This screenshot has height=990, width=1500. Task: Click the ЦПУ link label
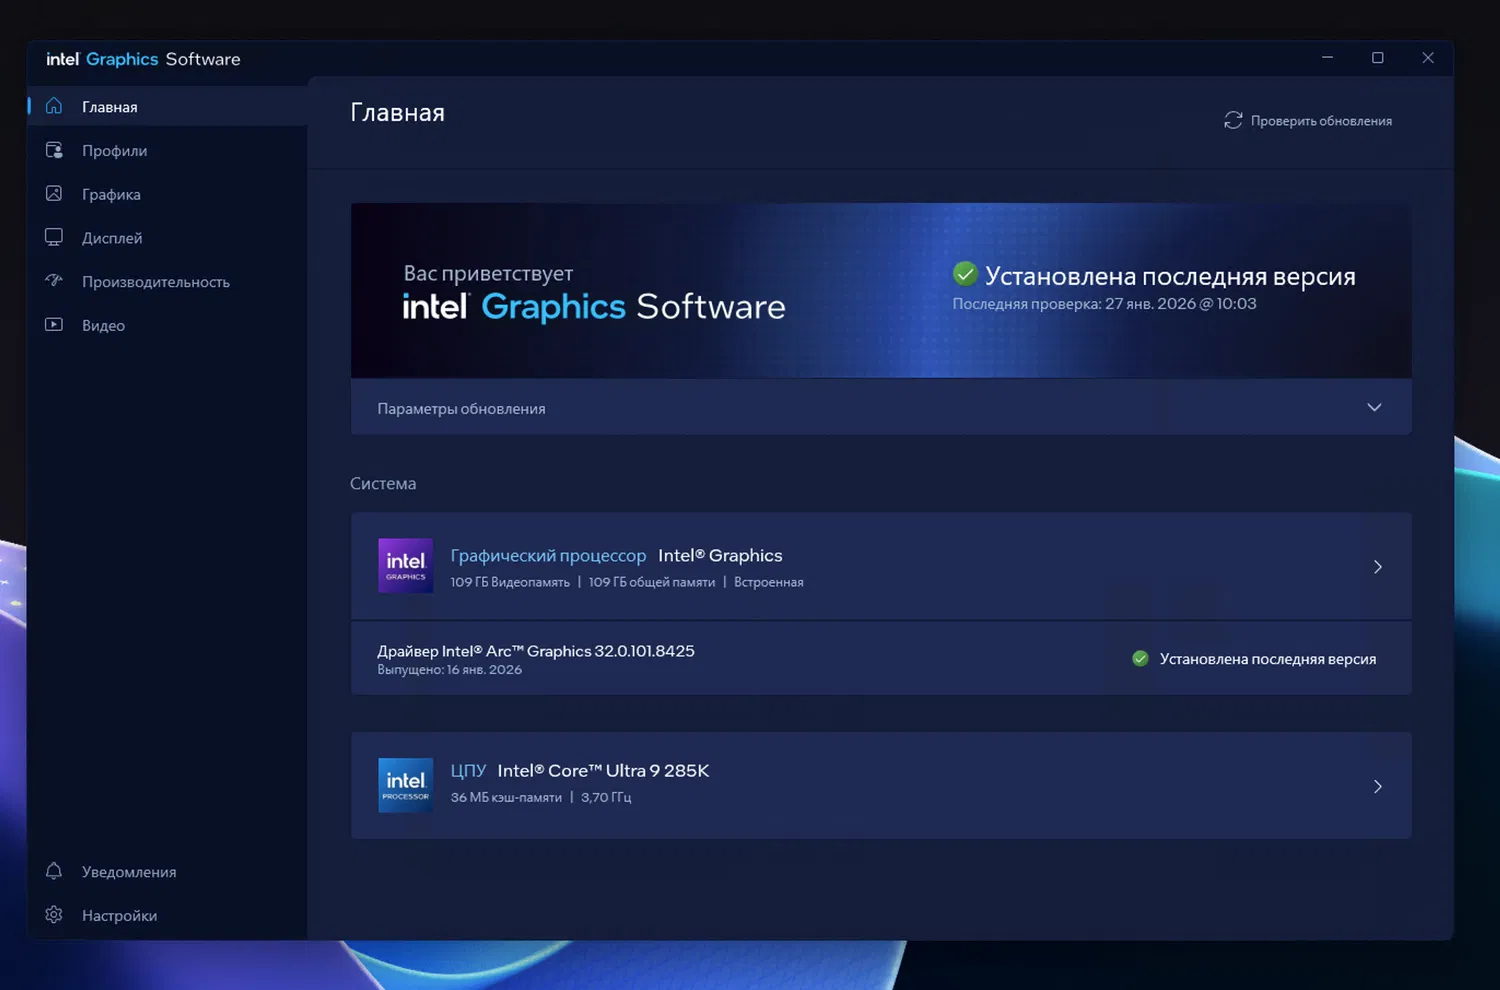click(x=468, y=770)
